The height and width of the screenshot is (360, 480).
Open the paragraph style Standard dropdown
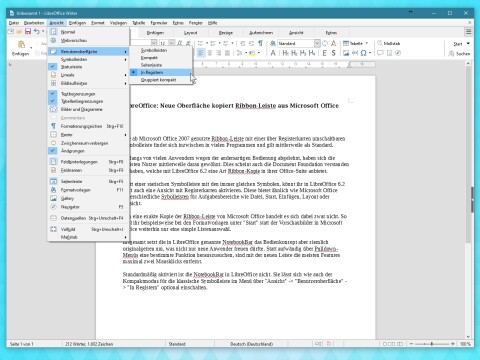click(317, 43)
